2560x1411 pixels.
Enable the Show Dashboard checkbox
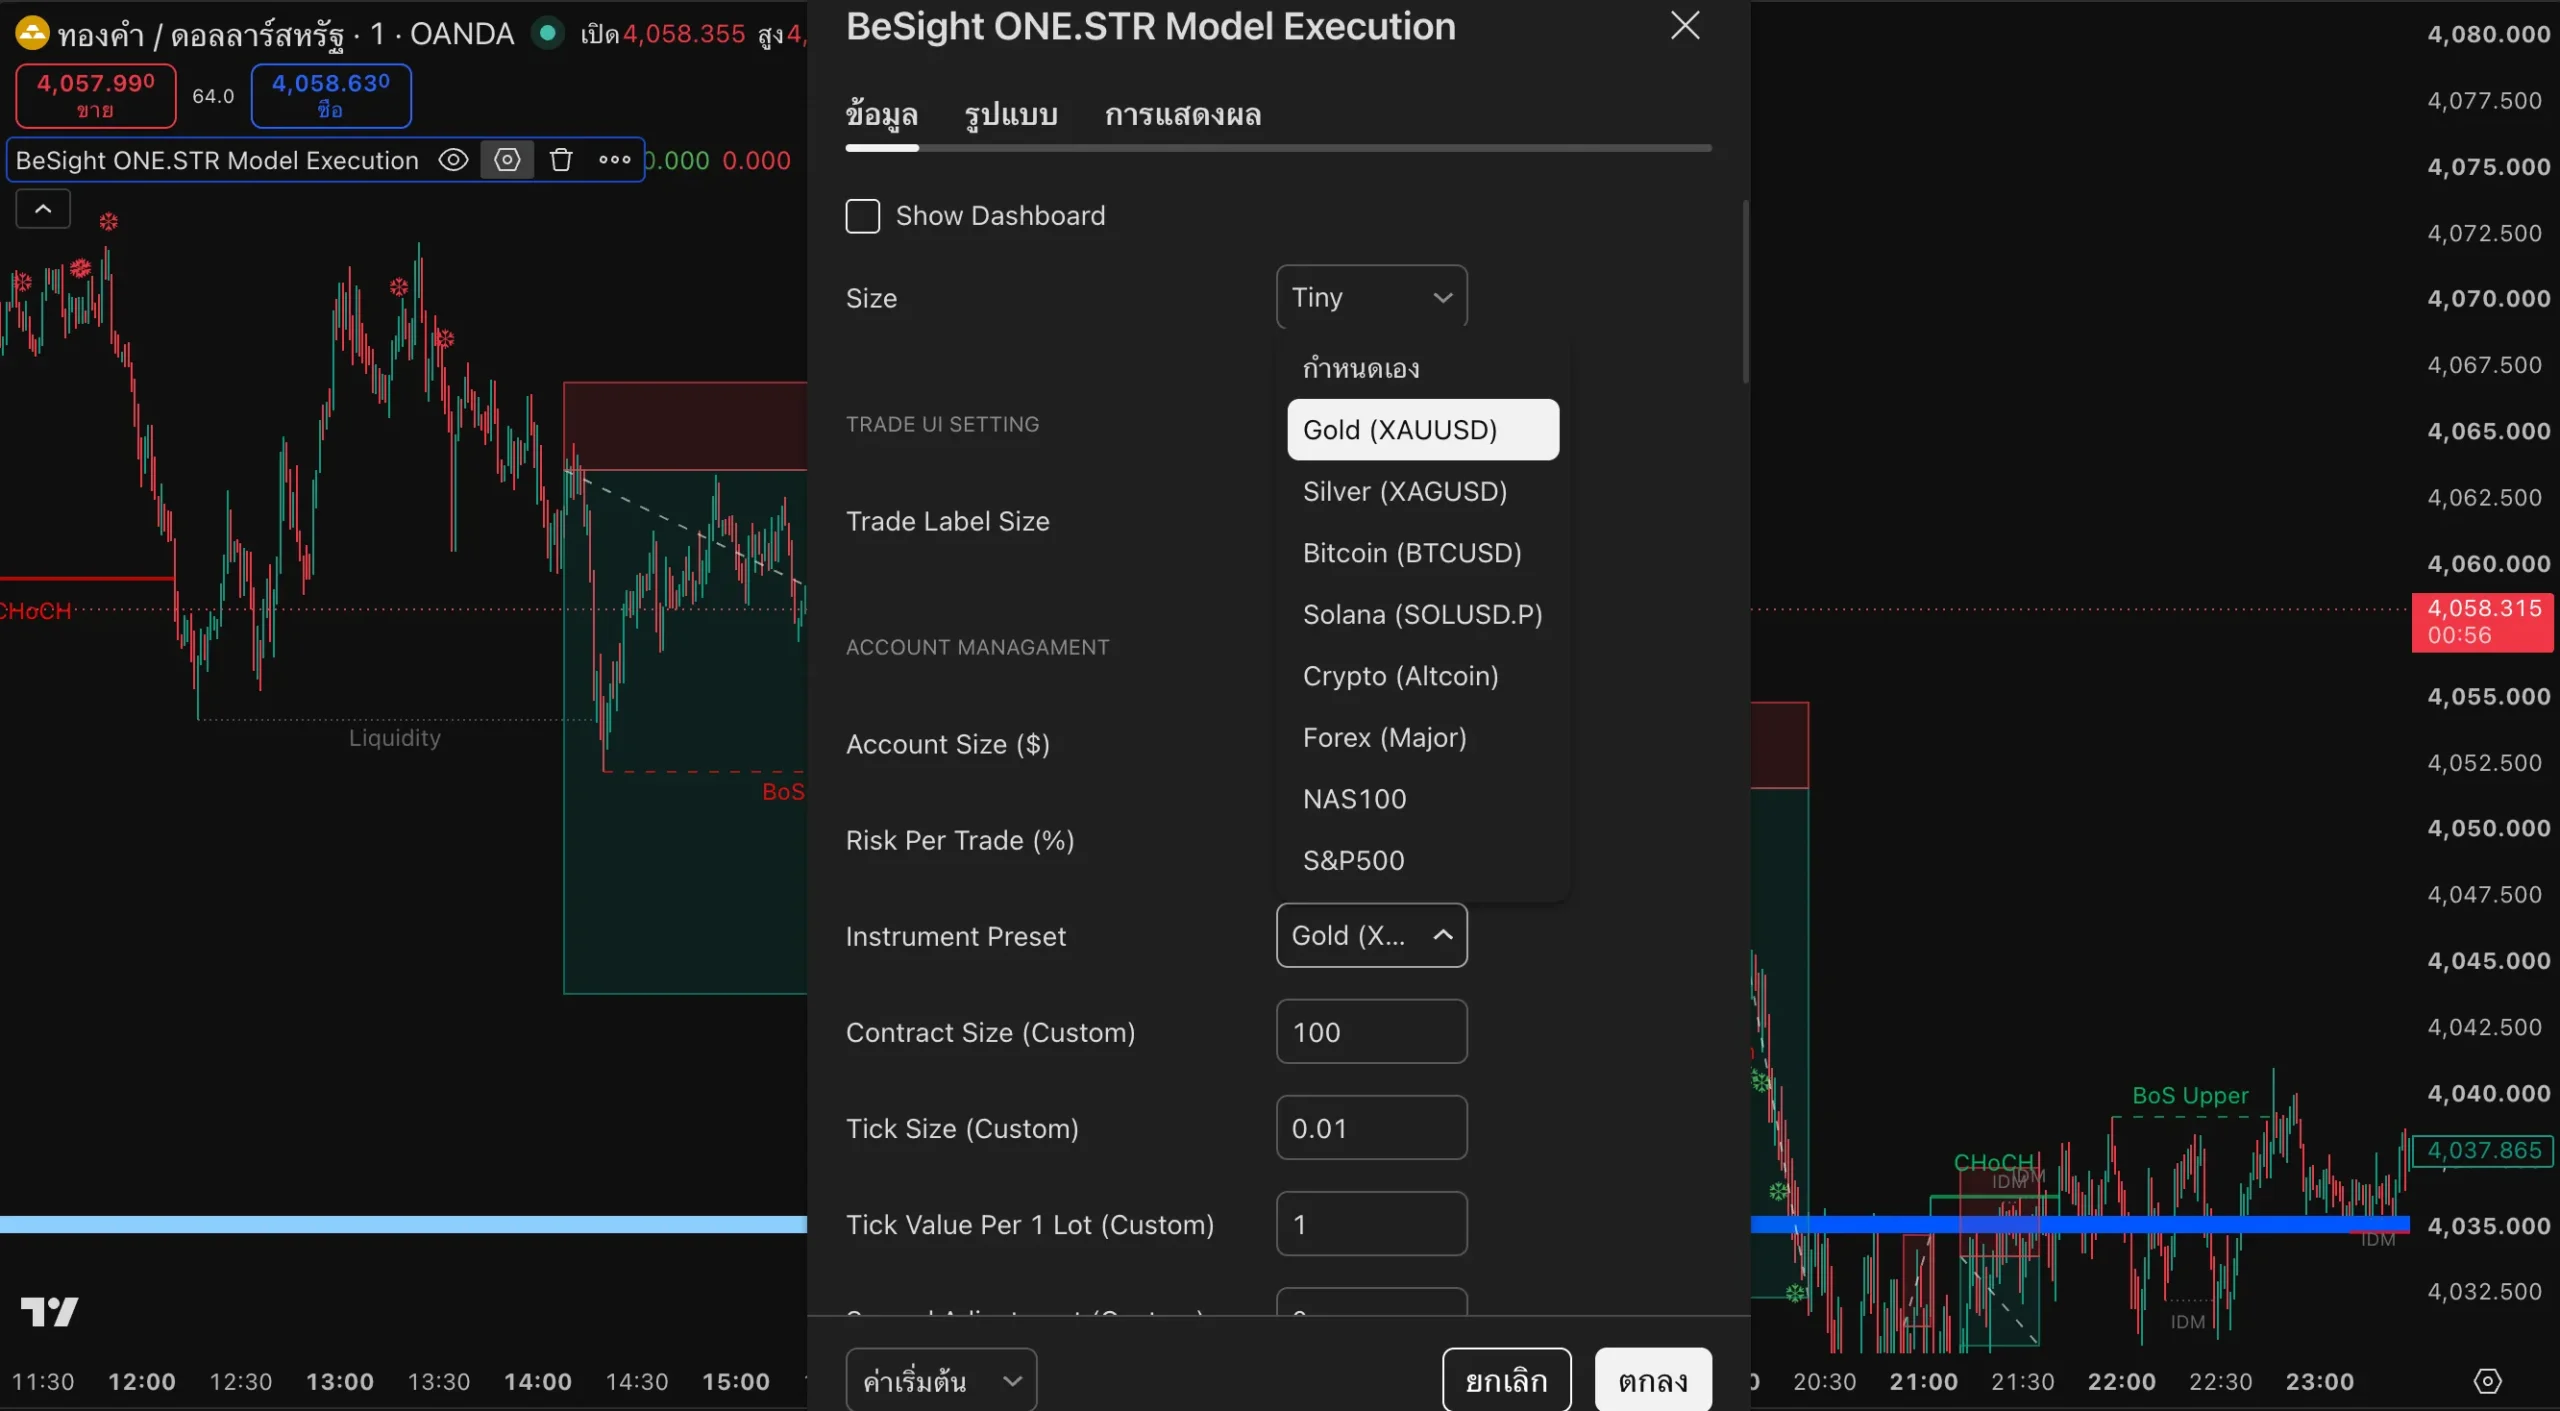863,216
